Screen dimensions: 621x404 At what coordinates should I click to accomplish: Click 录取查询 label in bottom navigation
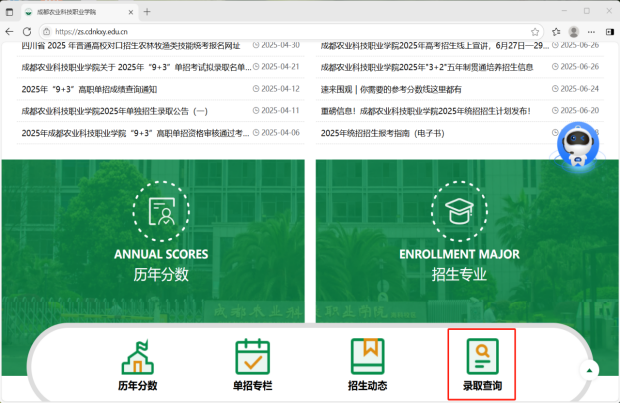pyautogui.click(x=482, y=386)
